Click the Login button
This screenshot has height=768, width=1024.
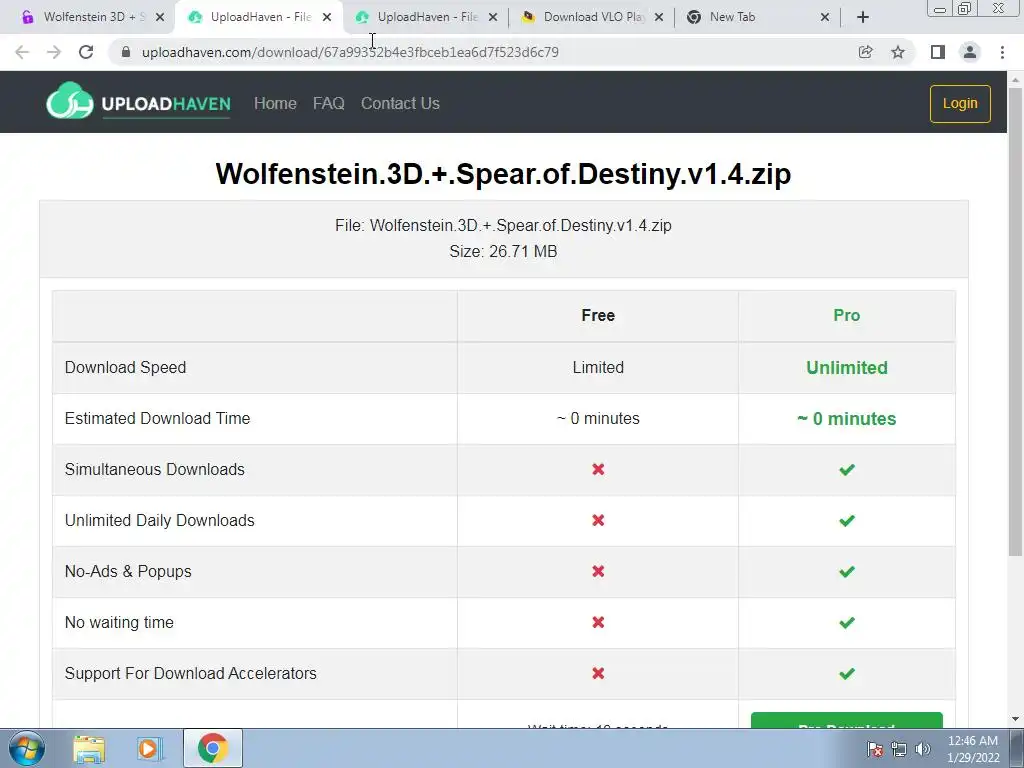point(960,103)
